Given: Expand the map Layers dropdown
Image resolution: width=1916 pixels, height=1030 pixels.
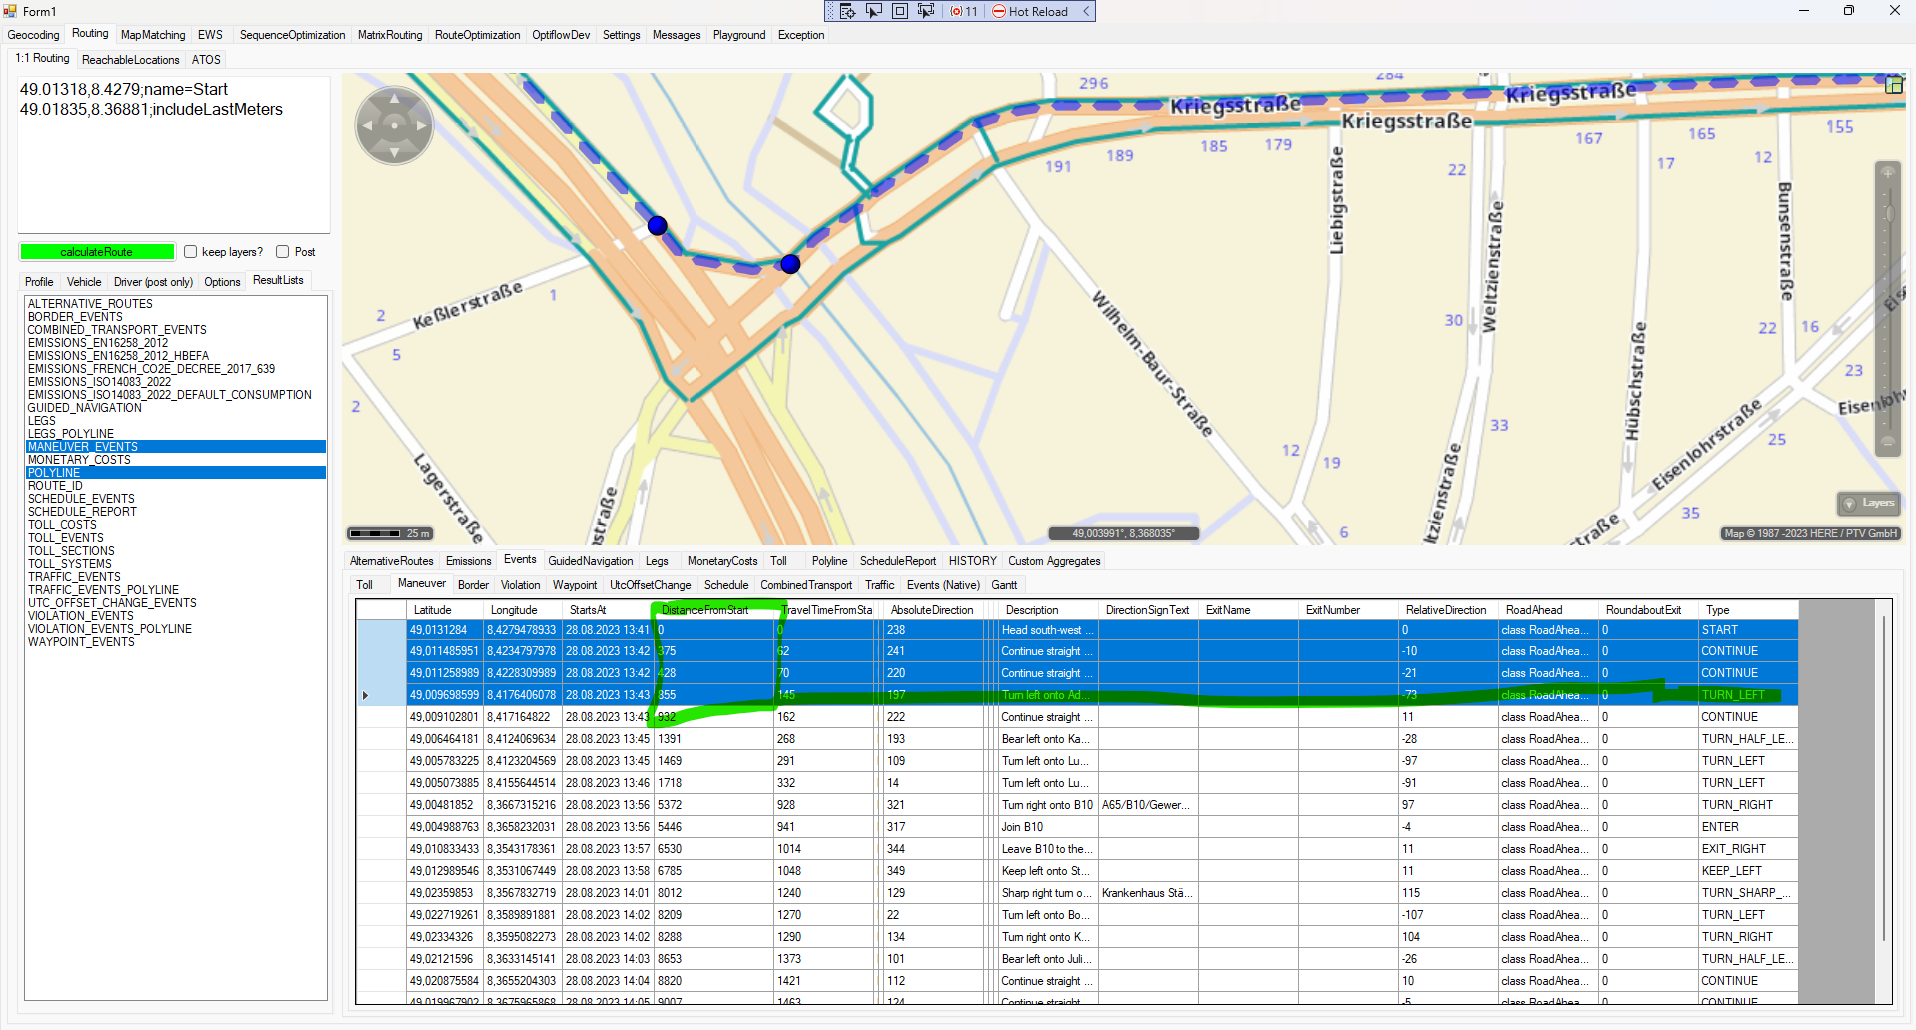Looking at the screenshot, I should [x=1869, y=503].
